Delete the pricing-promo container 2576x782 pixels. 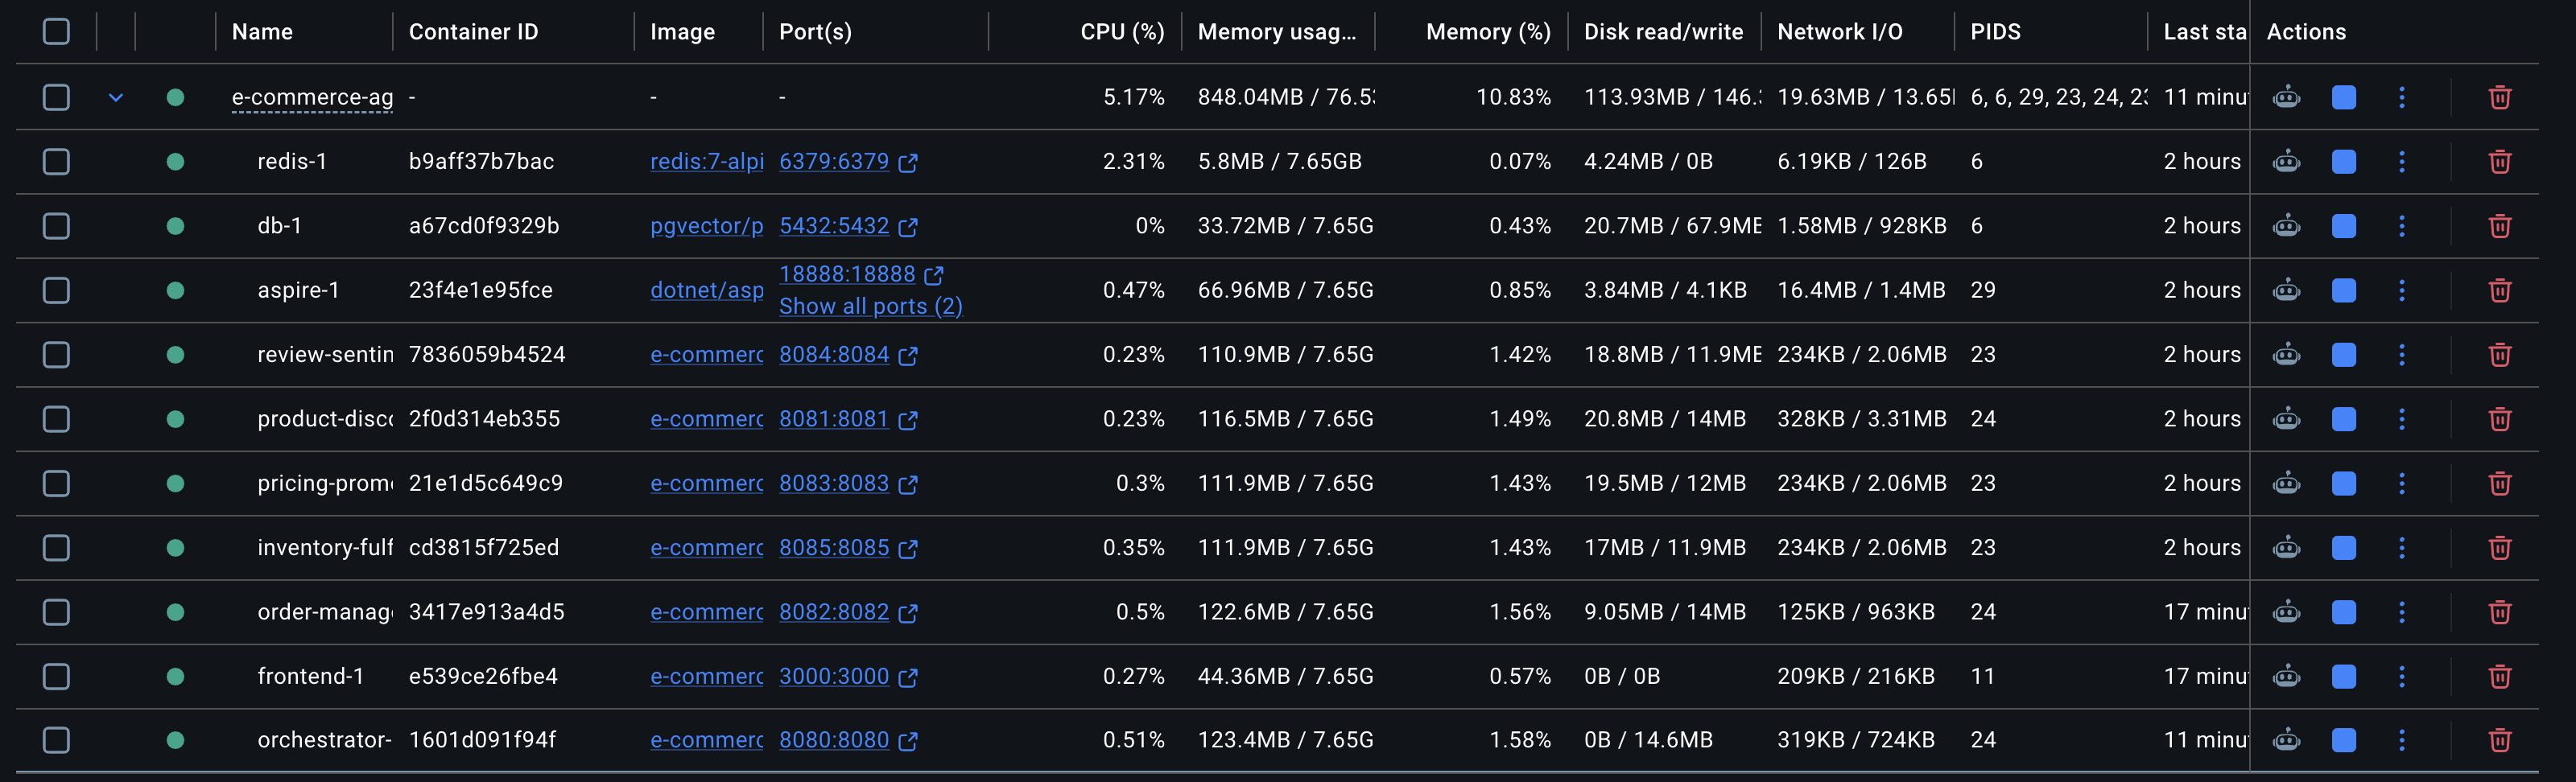click(2501, 483)
